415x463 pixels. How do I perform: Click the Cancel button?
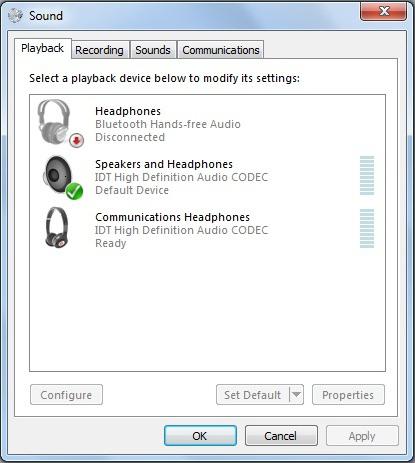[281, 436]
